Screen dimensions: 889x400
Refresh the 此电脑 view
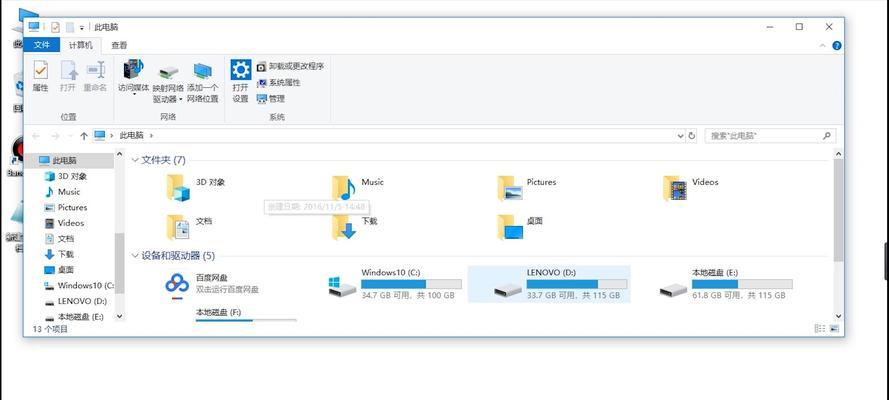(692, 136)
